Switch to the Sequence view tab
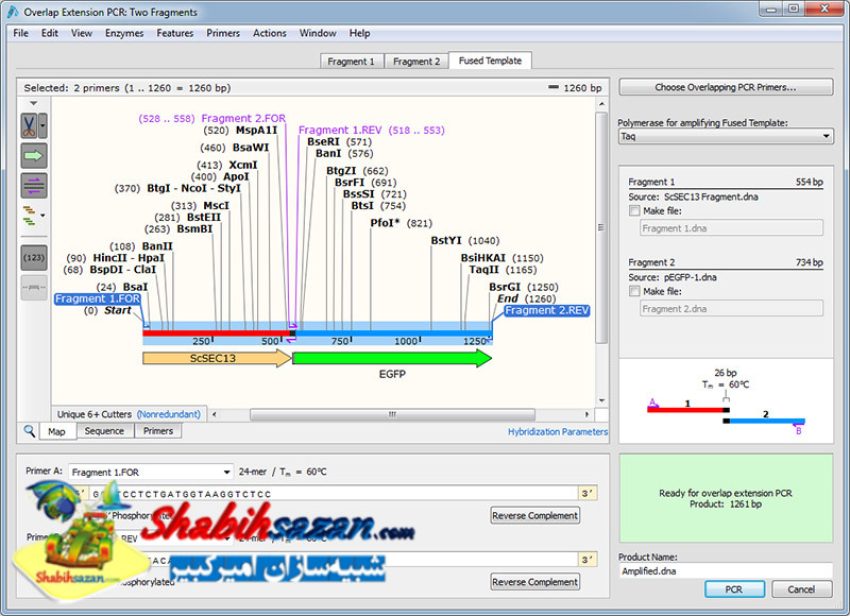This screenshot has width=850, height=616. (x=104, y=431)
